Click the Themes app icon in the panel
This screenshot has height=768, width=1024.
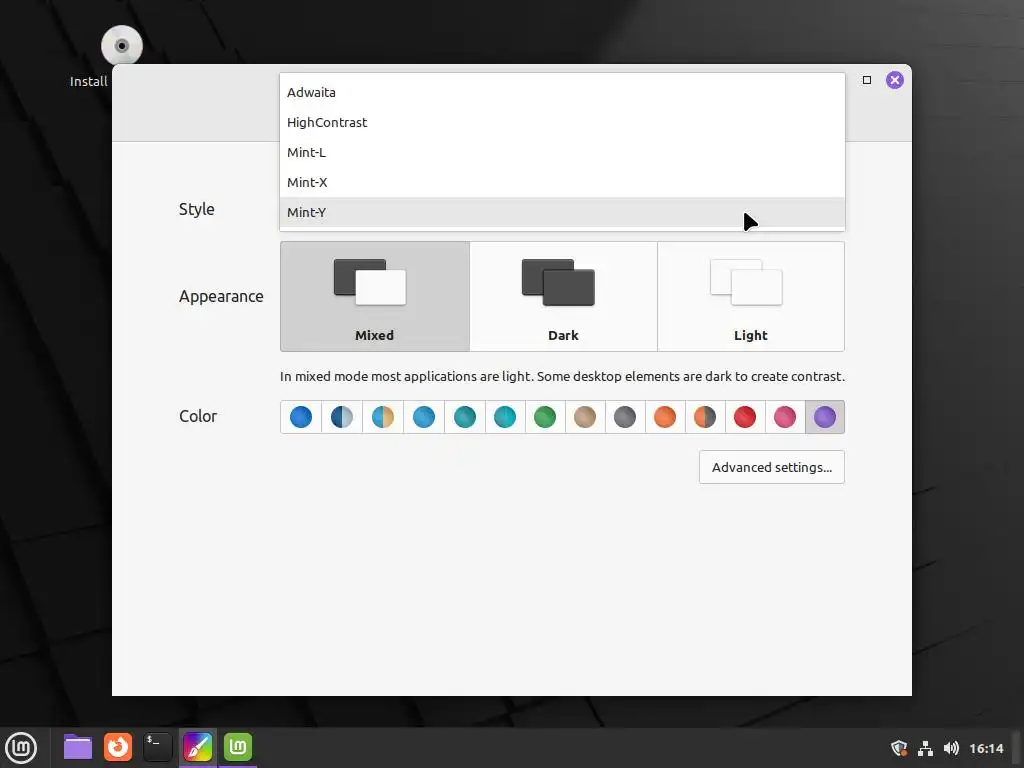click(x=198, y=747)
